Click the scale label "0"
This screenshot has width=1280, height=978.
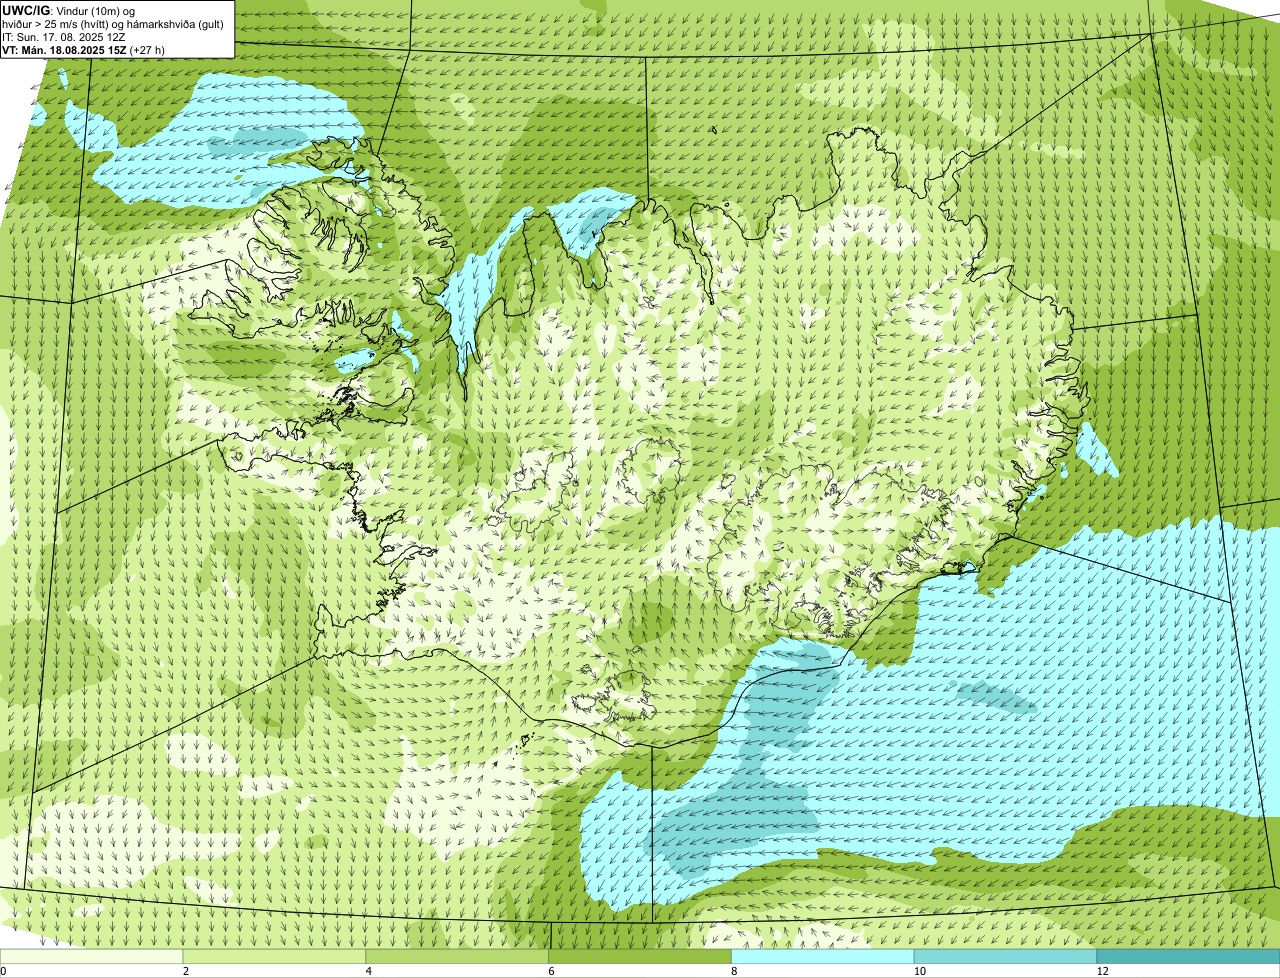click(x=3, y=971)
